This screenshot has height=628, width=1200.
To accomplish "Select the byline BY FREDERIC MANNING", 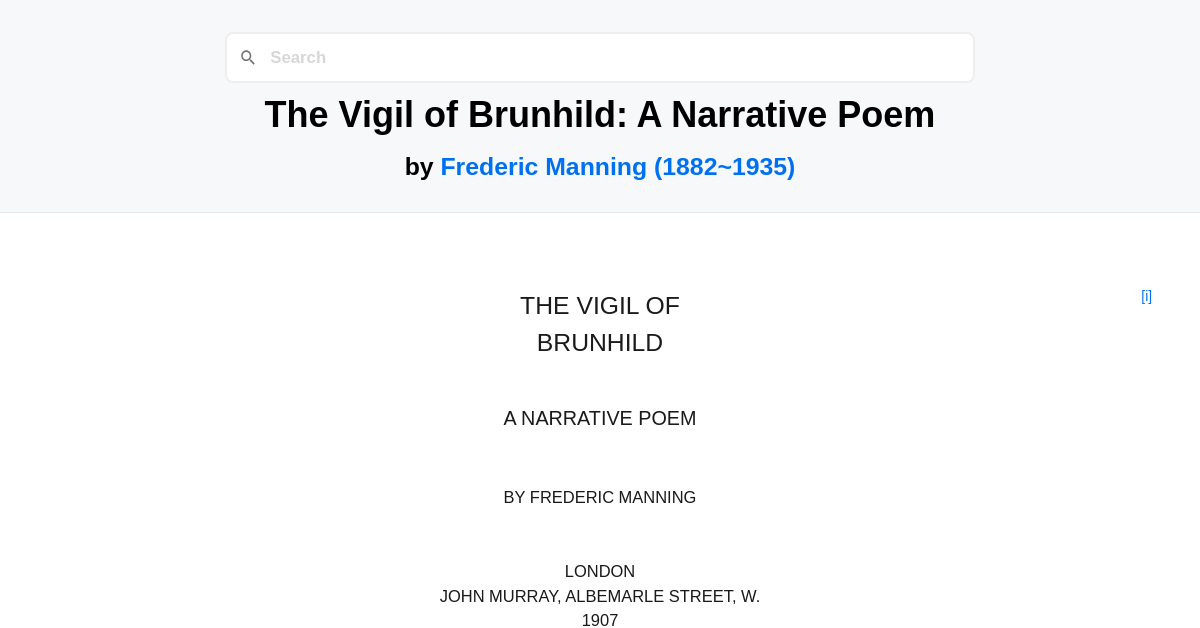I will pos(599,497).
